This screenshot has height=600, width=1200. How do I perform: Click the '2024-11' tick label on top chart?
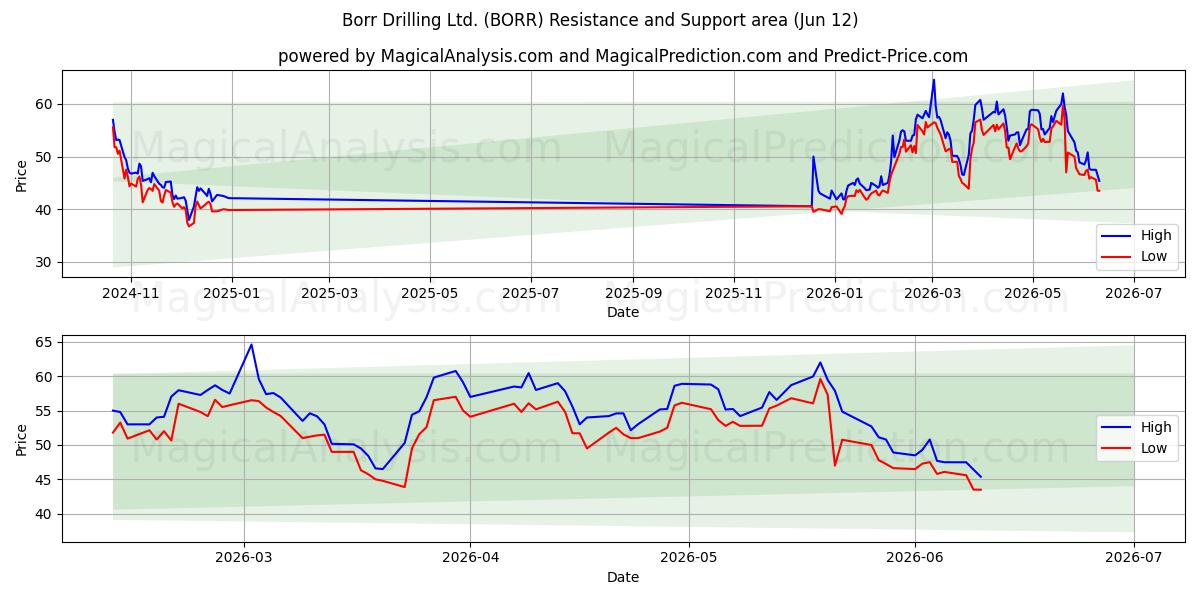pyautogui.click(x=131, y=293)
